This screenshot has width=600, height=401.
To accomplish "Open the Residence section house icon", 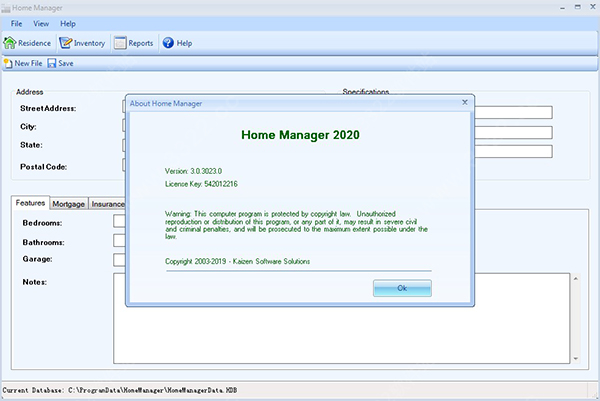I will pyautogui.click(x=10, y=43).
